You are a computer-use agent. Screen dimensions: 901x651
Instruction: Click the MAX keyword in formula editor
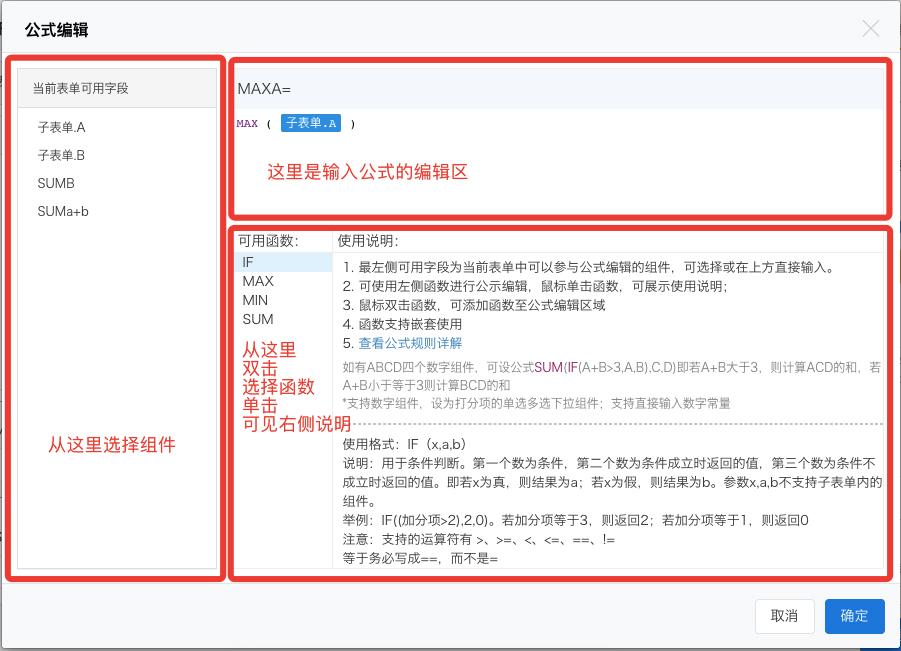(x=247, y=124)
